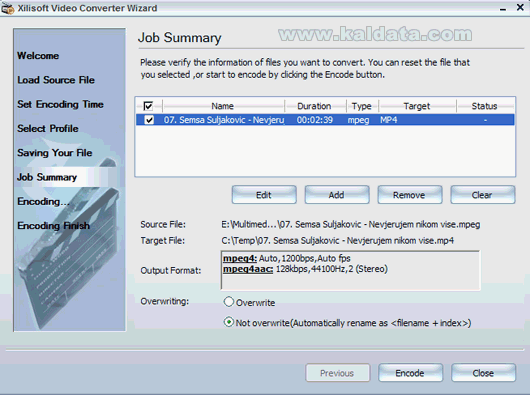Open the Load Source File step

click(56, 80)
